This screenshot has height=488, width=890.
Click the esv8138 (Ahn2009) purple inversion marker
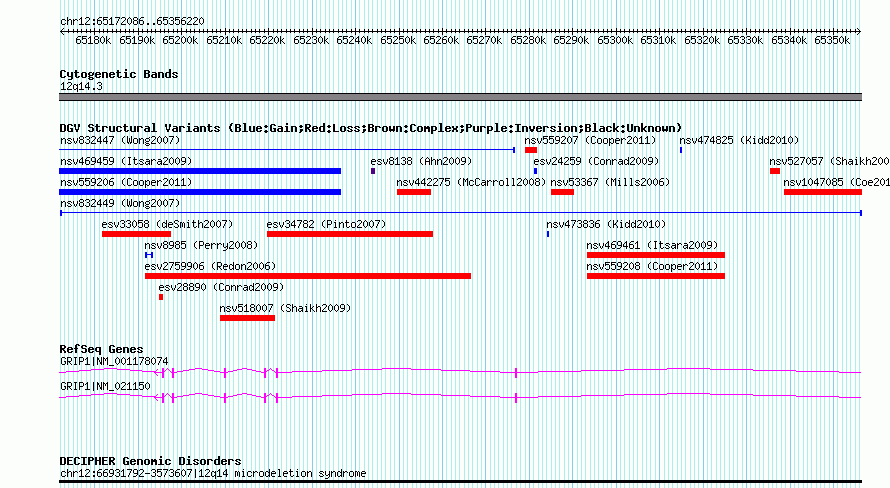pyautogui.click(x=373, y=171)
